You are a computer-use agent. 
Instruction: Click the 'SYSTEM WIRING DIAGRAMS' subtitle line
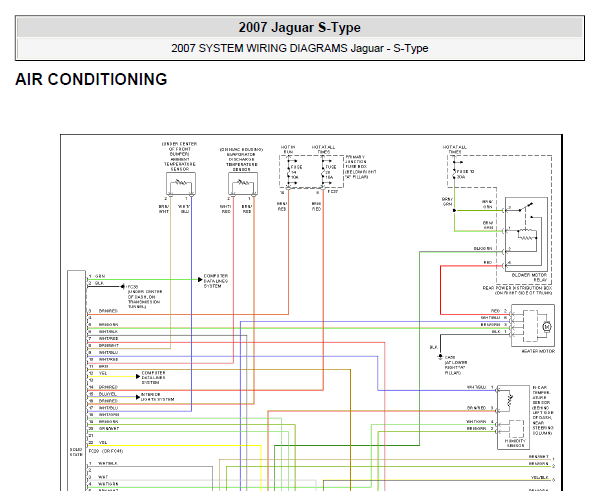[300, 48]
